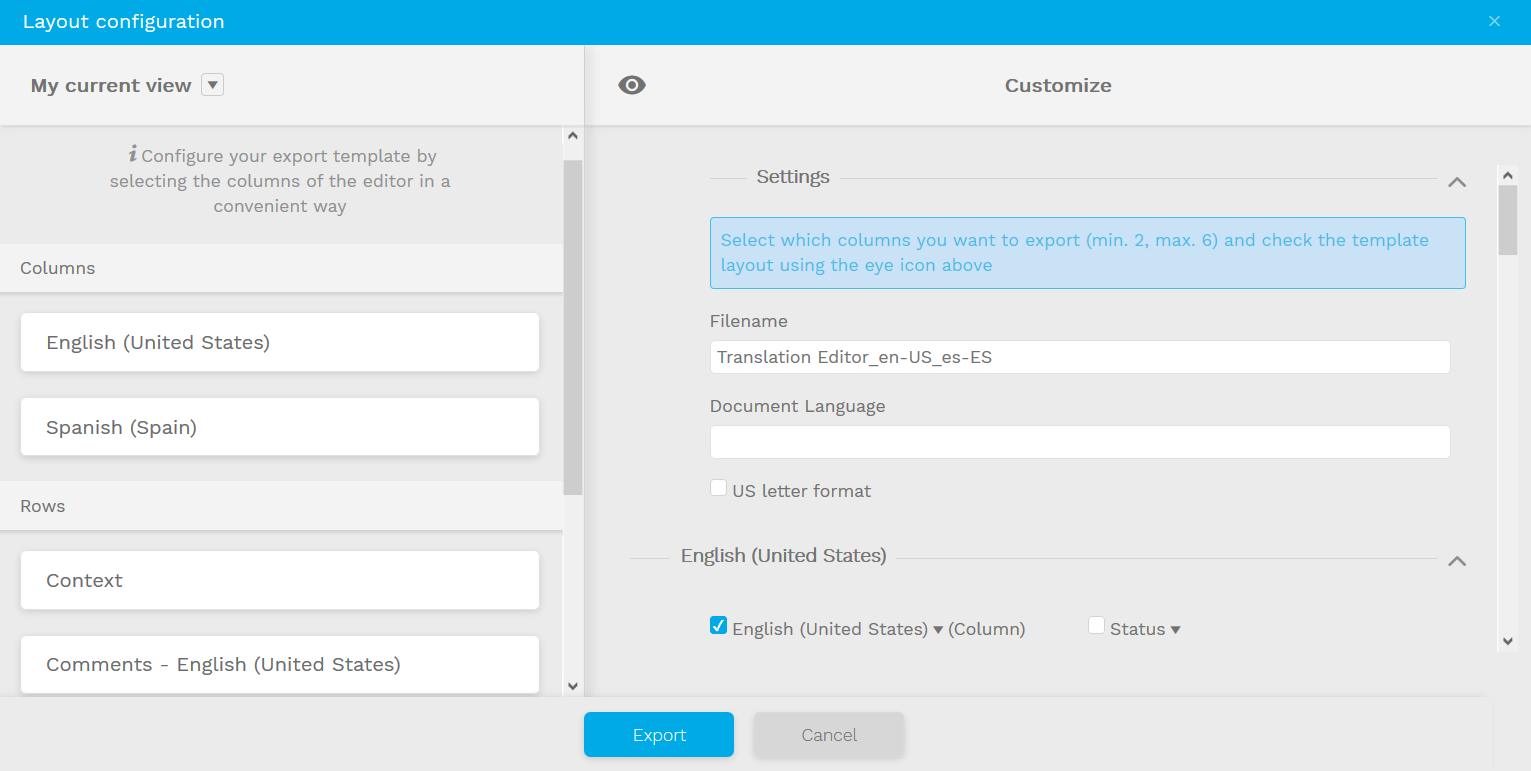Click the Document Language input field
Viewport: 1531px width, 771px height.
click(1079, 442)
